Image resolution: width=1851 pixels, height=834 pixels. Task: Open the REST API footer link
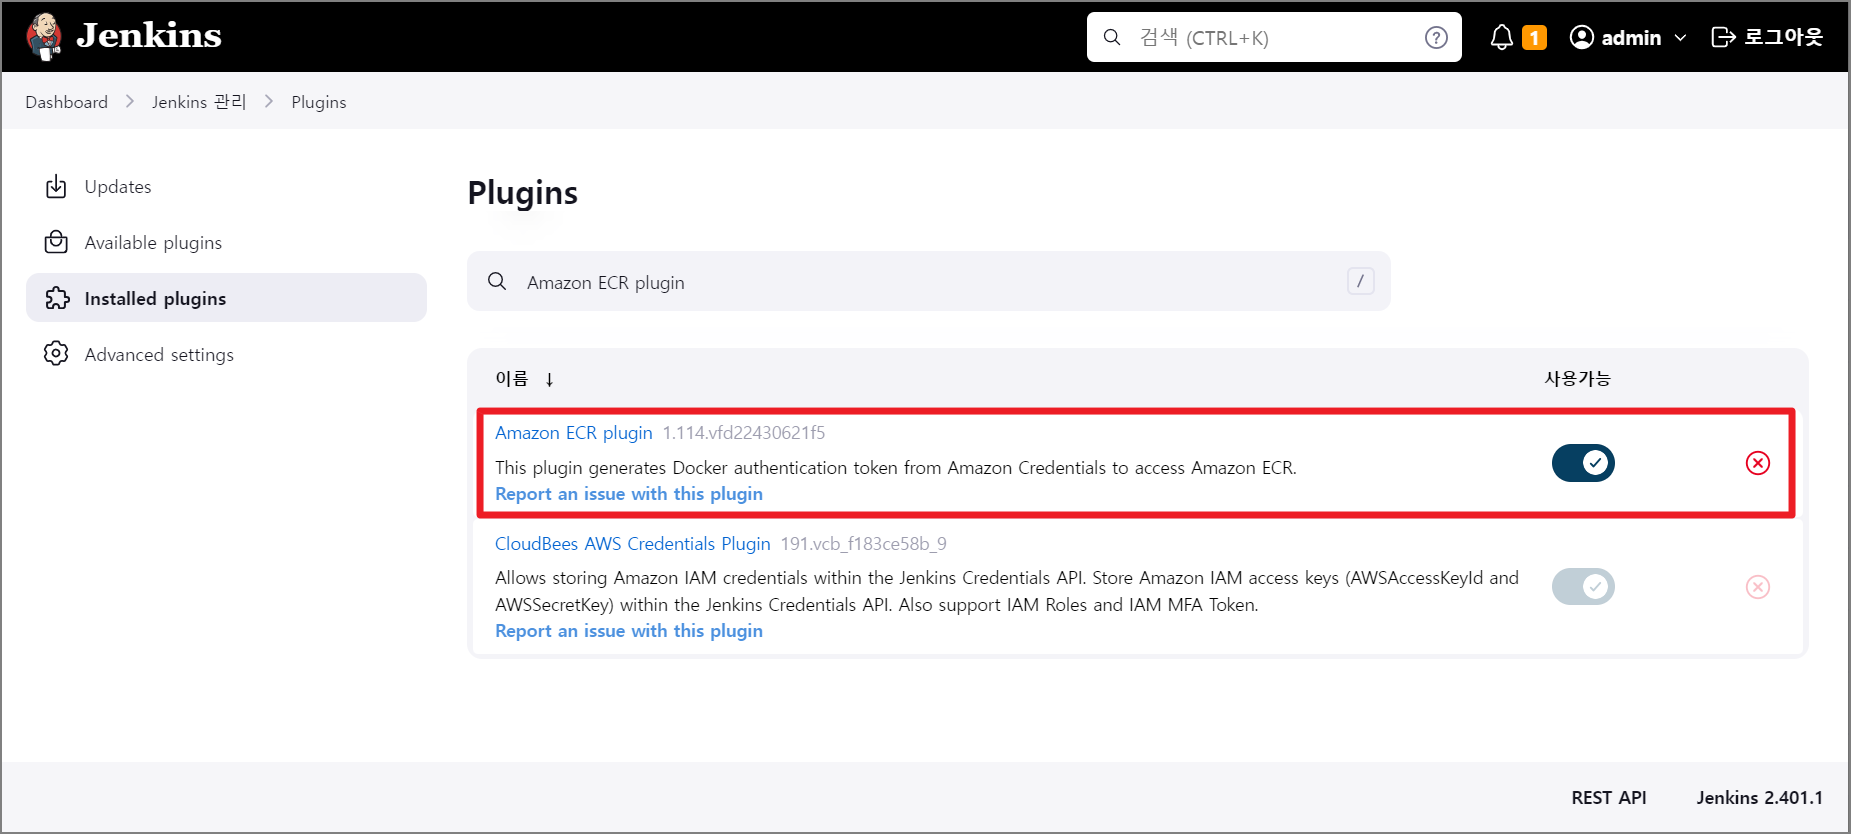(x=1608, y=798)
